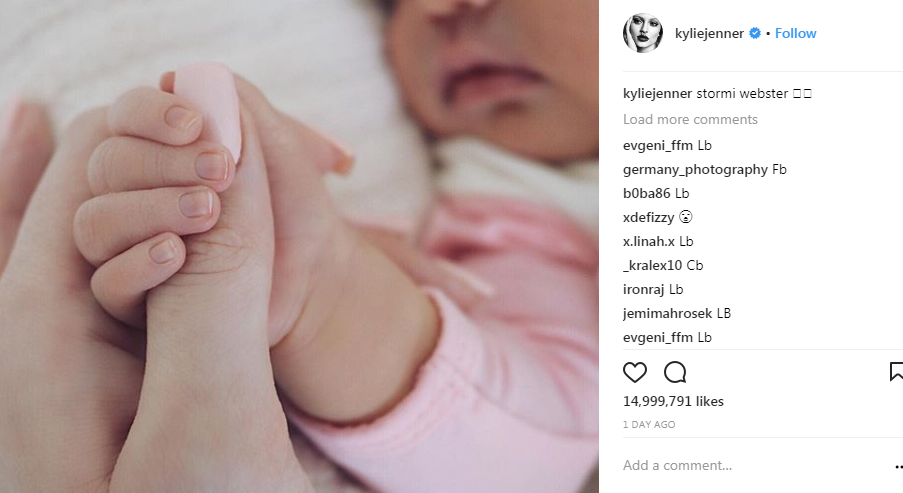903x493 pixels.
Task: Visit ironraj's profile
Action: pyautogui.click(x=644, y=289)
